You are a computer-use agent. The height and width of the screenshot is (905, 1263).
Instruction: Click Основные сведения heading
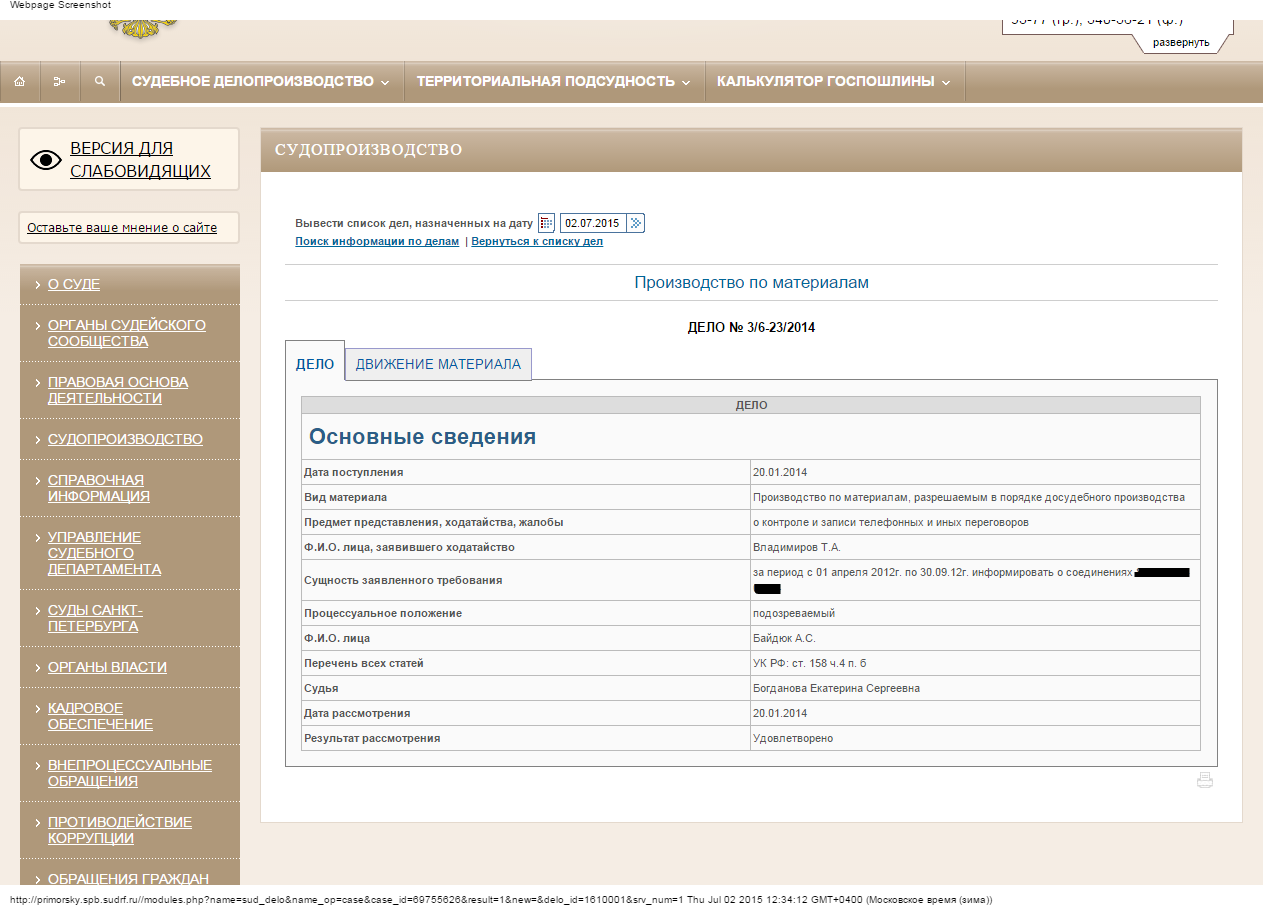point(422,437)
